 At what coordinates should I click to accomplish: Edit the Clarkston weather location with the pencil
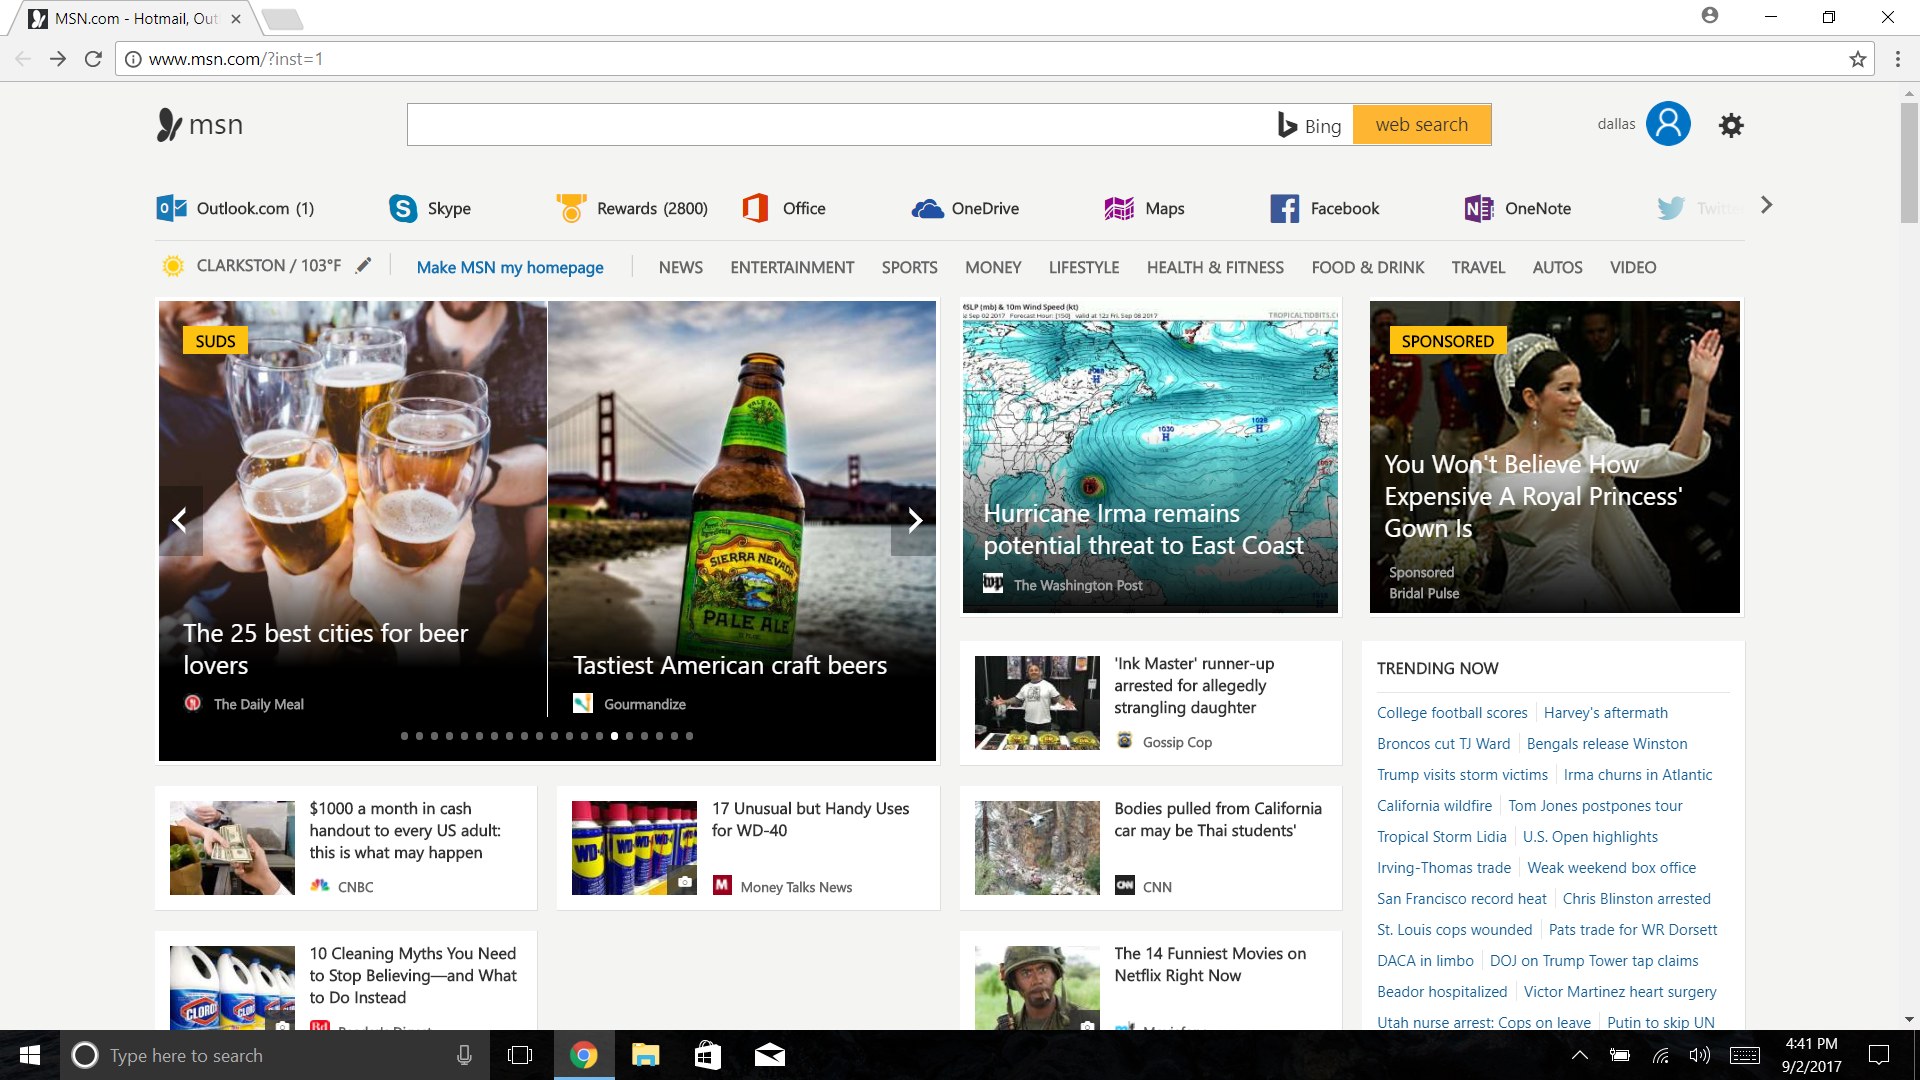click(x=363, y=265)
